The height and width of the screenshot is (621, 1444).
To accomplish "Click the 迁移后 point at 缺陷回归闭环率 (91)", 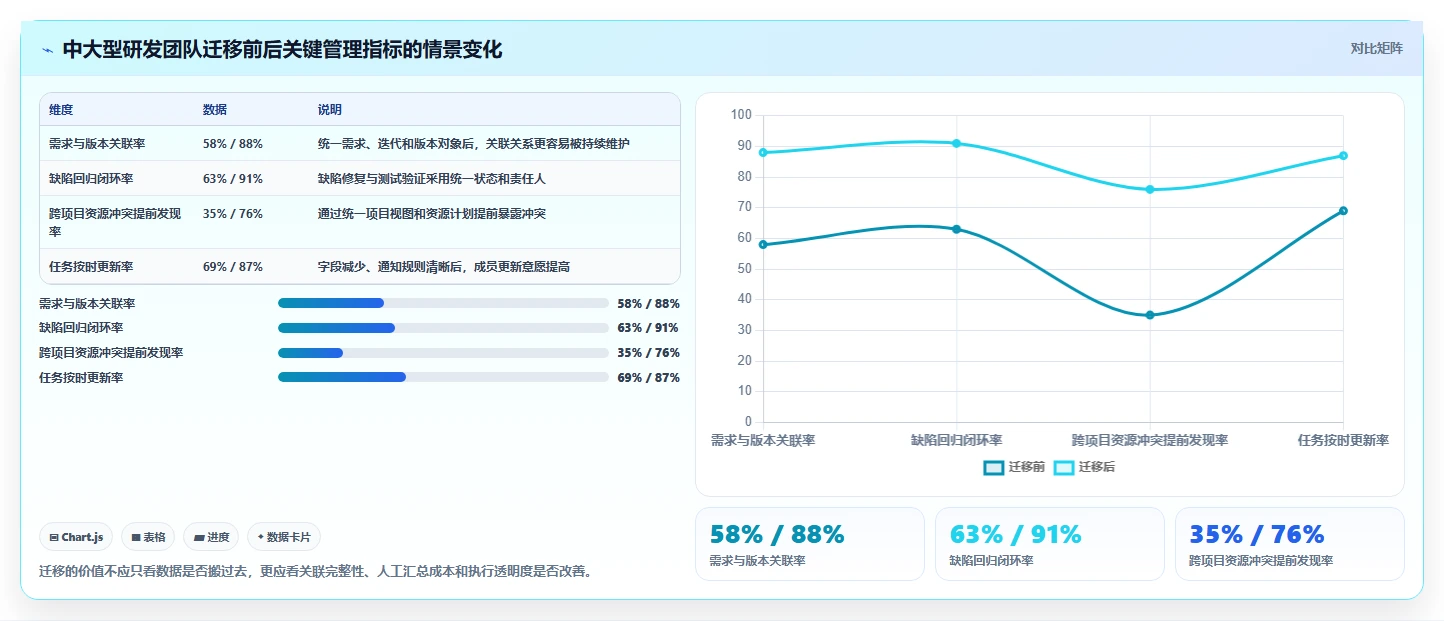I will (x=956, y=143).
